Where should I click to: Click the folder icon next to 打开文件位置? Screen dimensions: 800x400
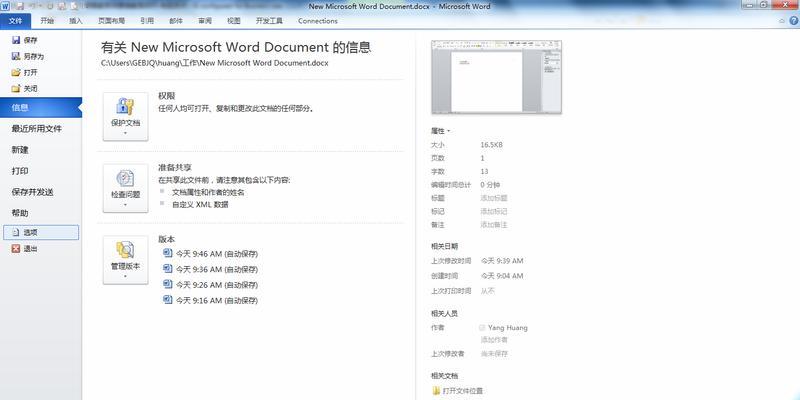(436, 391)
